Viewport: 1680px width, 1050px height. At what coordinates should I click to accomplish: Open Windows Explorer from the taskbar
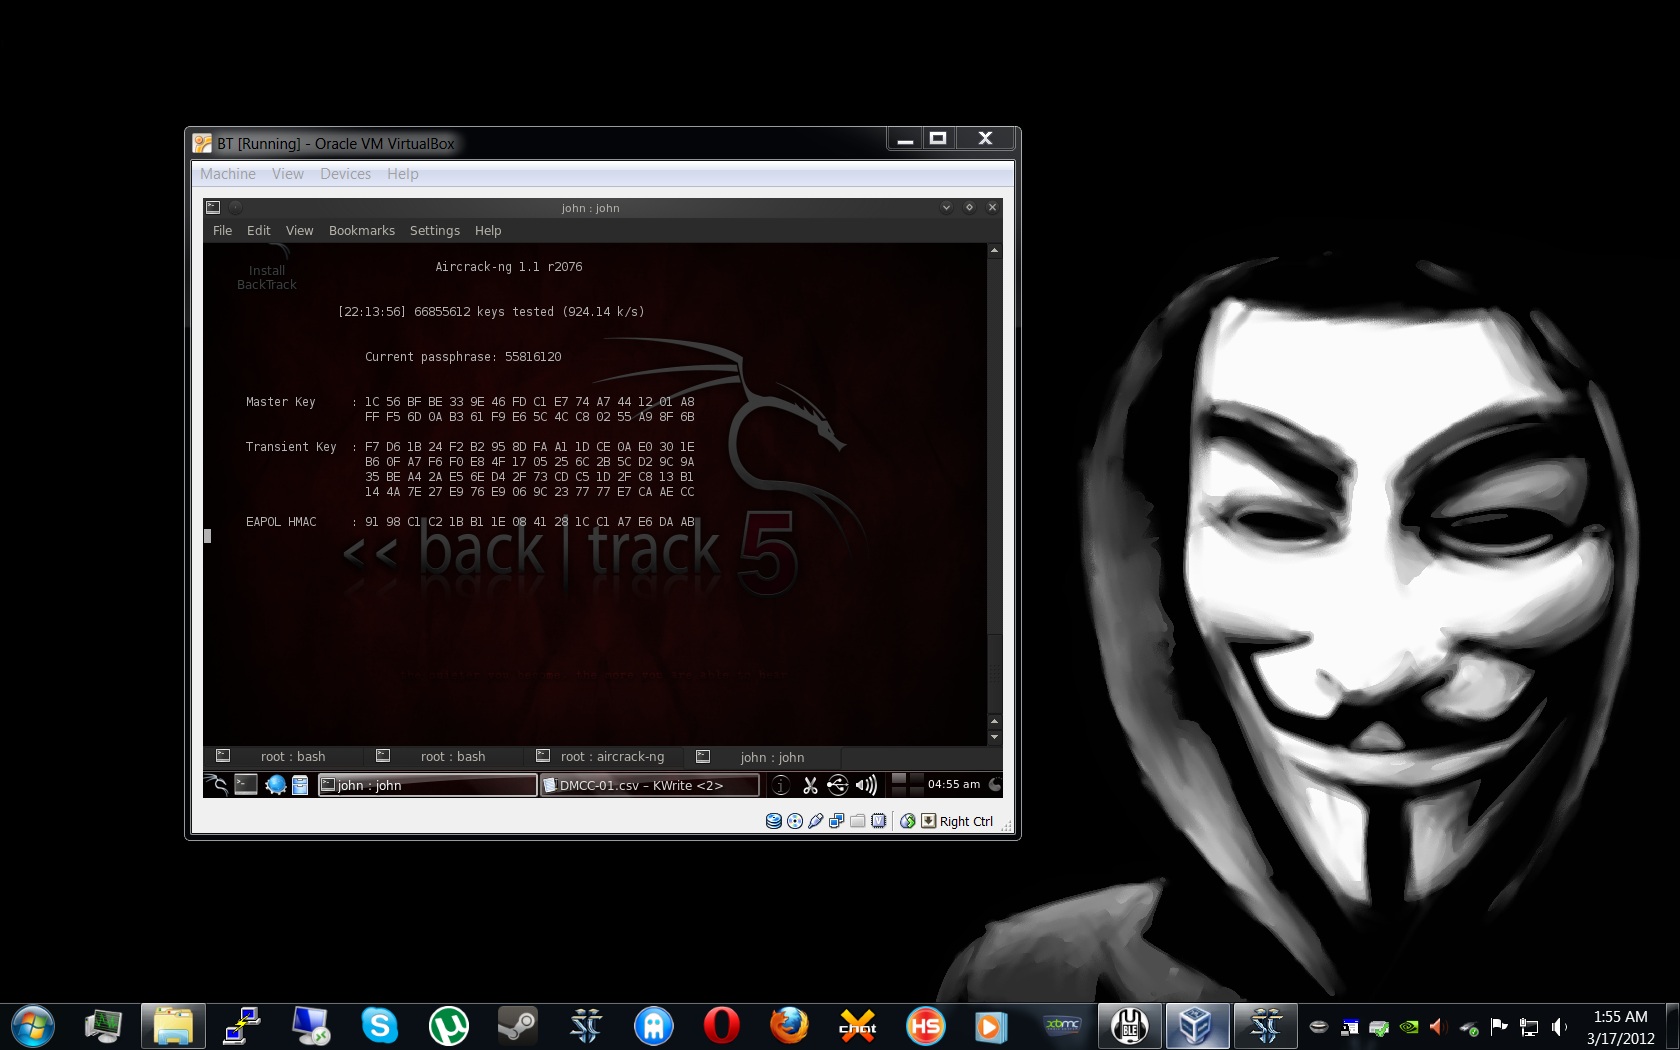click(x=173, y=1026)
